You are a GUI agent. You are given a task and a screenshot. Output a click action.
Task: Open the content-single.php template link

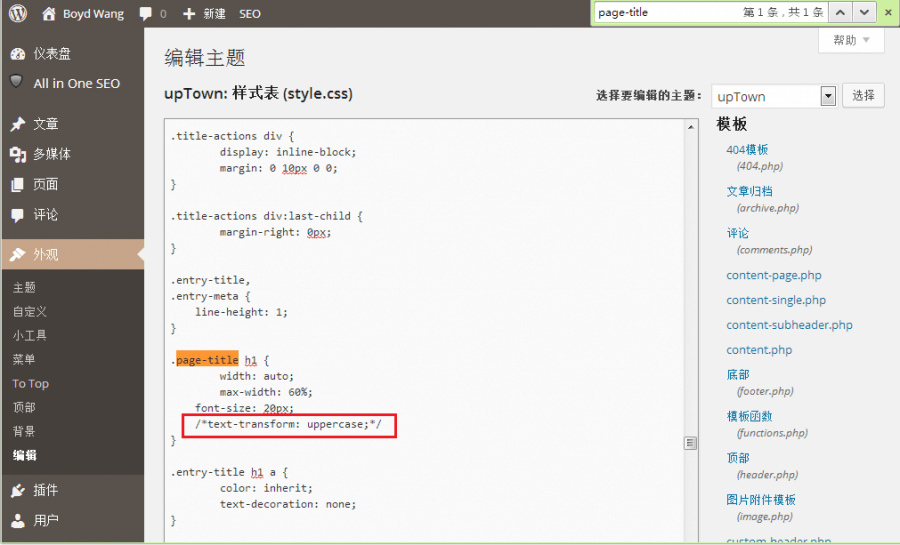[x=776, y=300]
